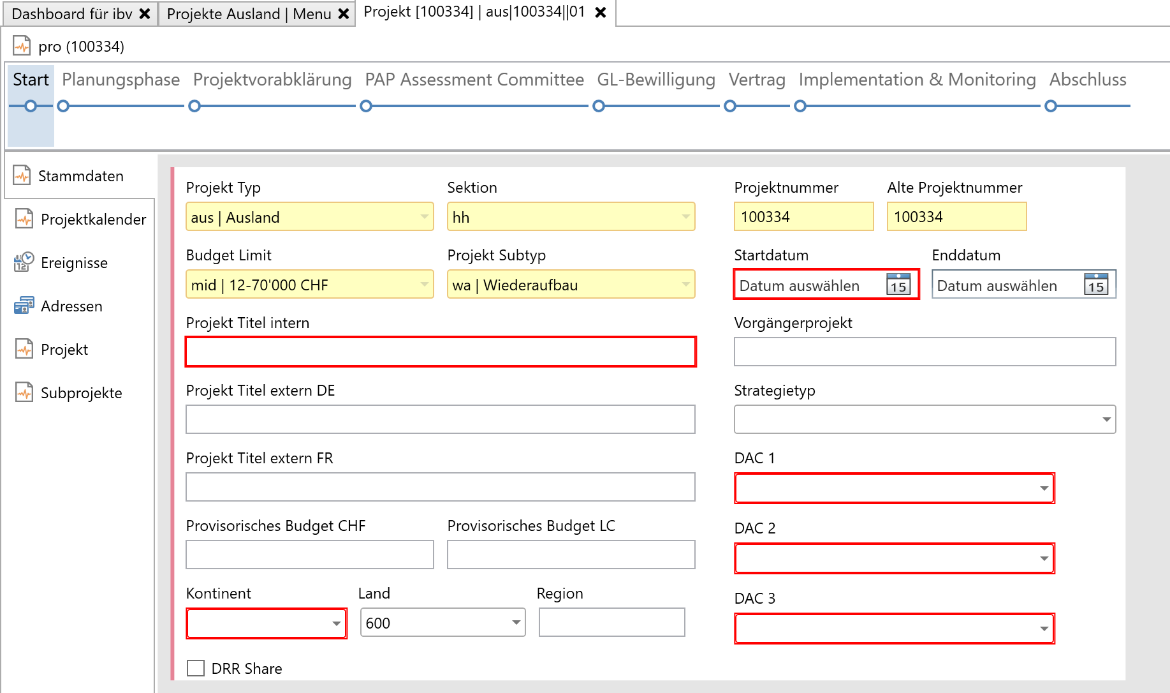Switch to the Stammdaten tab
1170x693 pixels.
coord(80,176)
